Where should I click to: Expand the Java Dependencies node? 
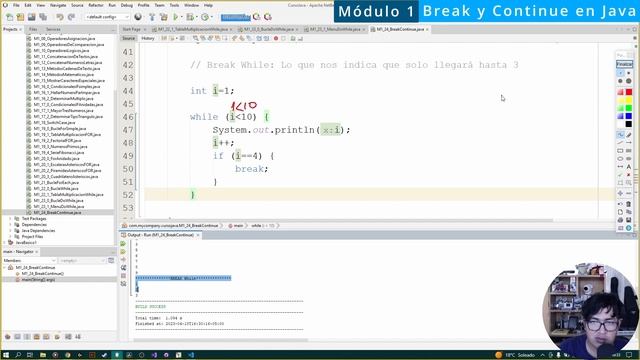click(x=10, y=231)
